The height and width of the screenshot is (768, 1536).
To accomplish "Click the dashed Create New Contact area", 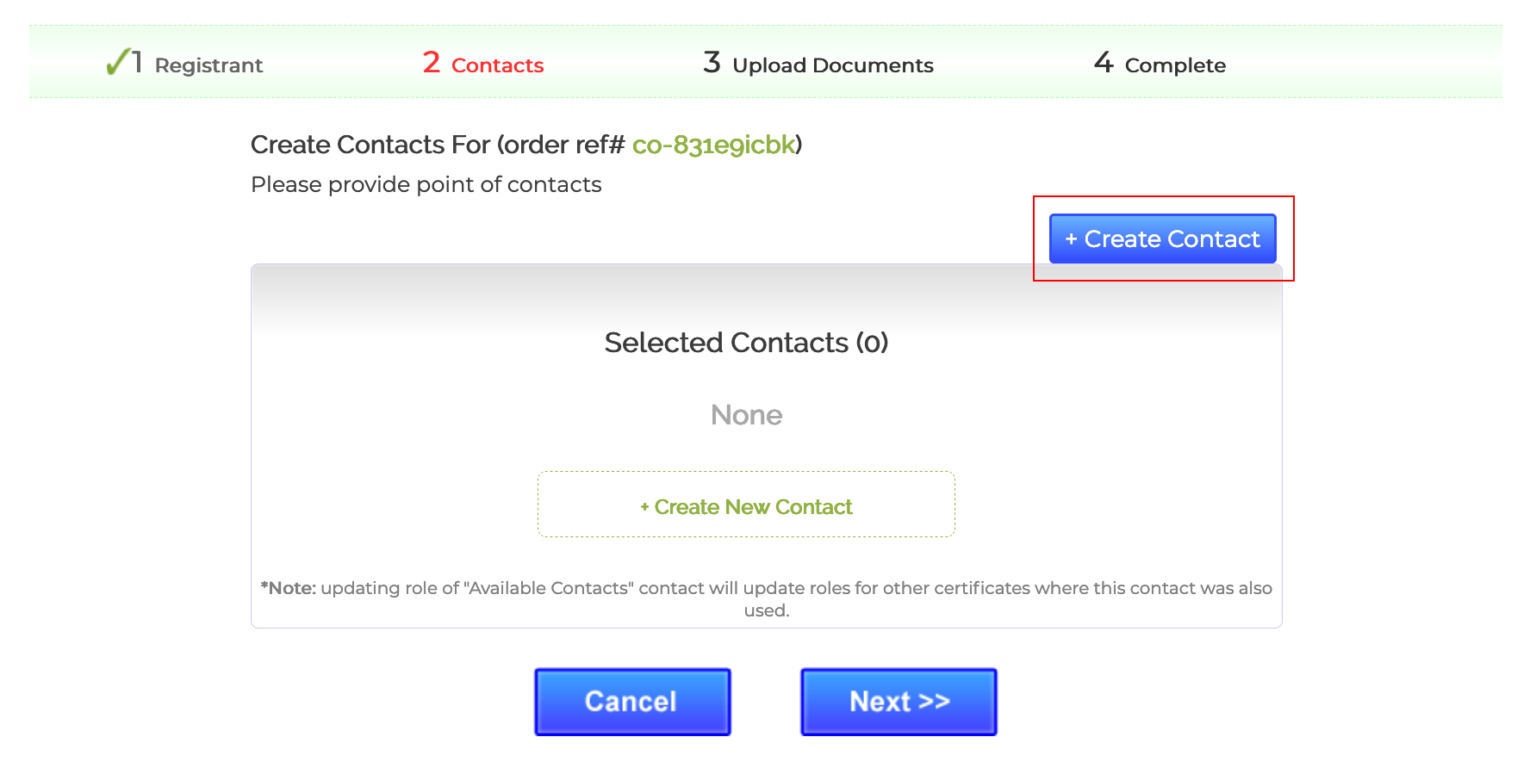I will [x=746, y=504].
